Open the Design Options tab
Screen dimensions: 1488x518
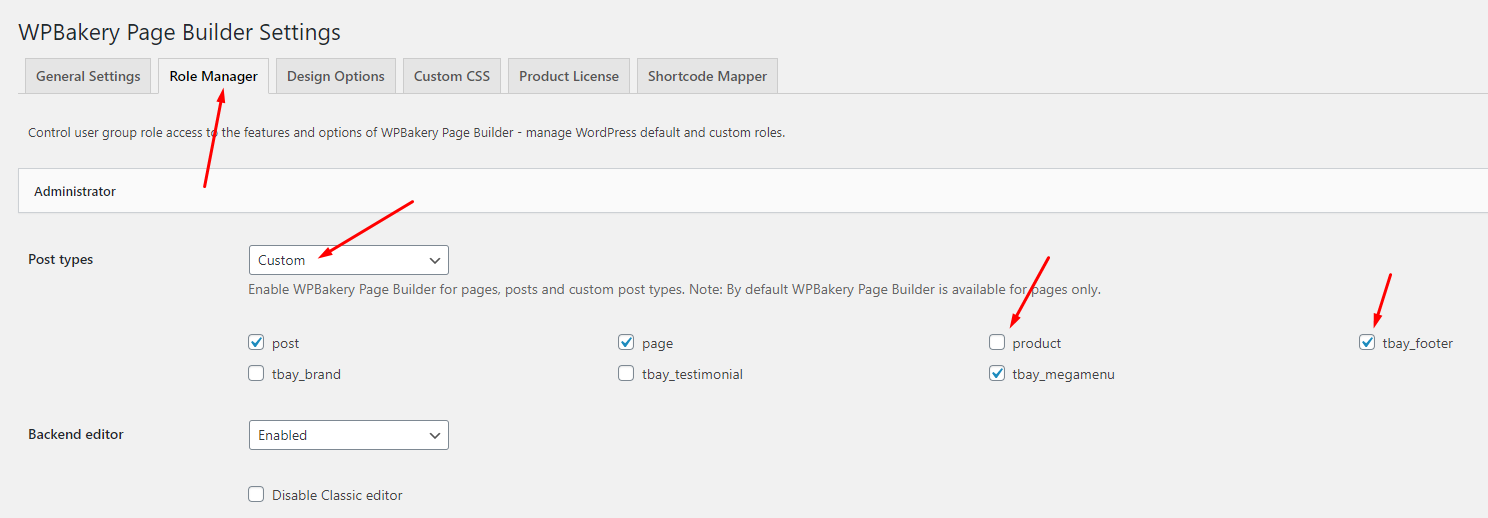pyautogui.click(x=335, y=76)
